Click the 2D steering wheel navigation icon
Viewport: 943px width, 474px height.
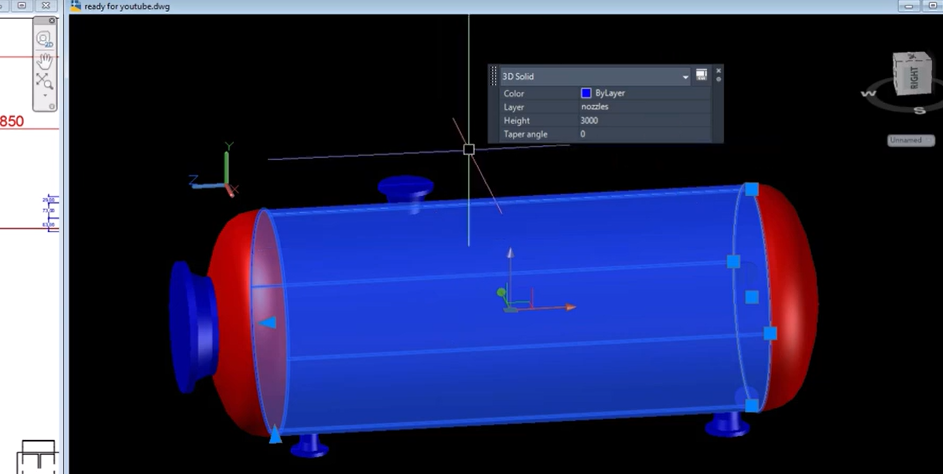point(44,39)
